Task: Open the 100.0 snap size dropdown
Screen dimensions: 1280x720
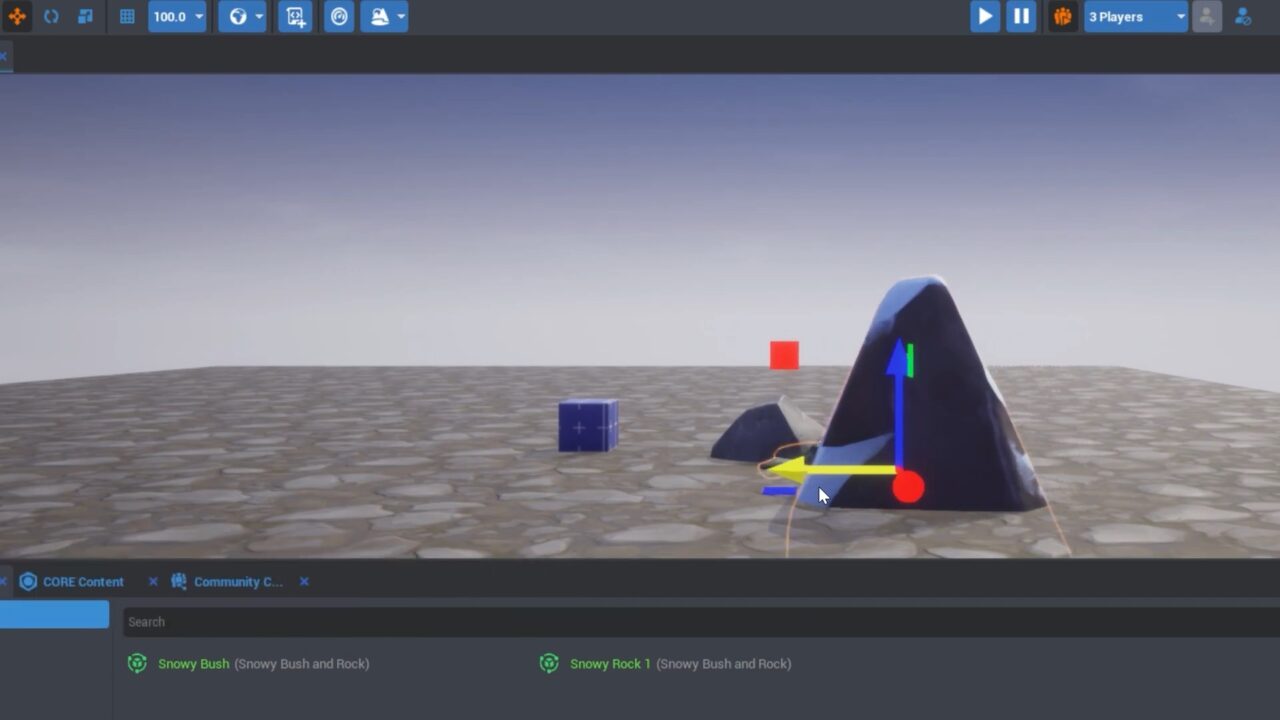Action: [177, 16]
